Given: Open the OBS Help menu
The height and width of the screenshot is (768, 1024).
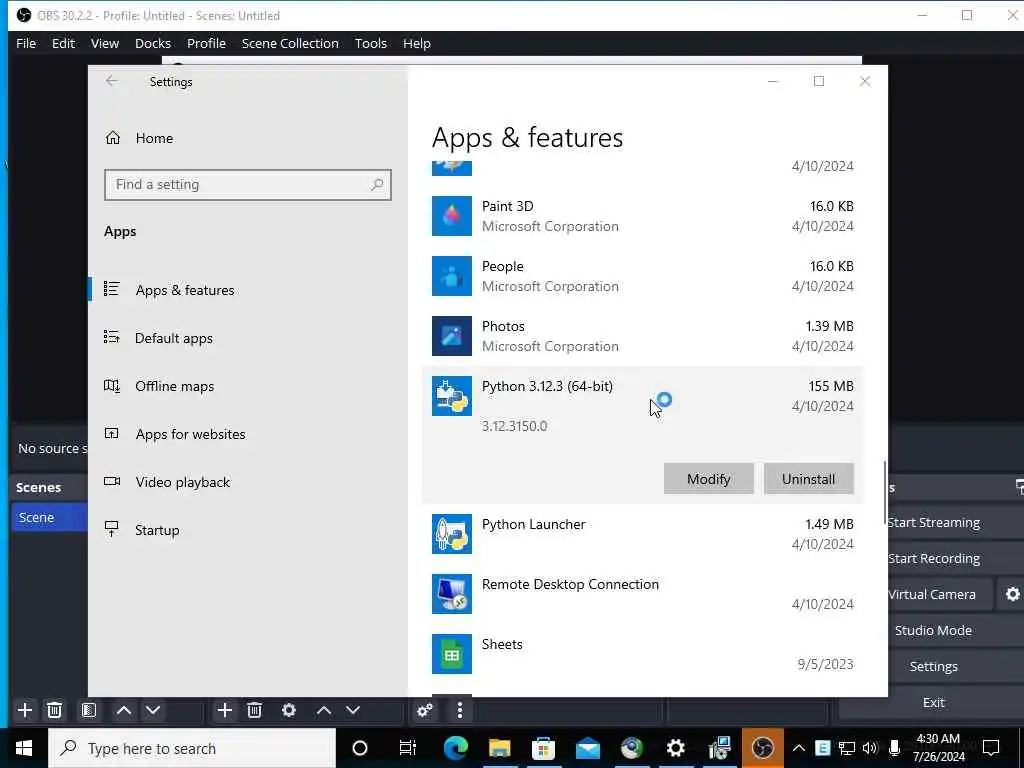Looking at the screenshot, I should (417, 43).
